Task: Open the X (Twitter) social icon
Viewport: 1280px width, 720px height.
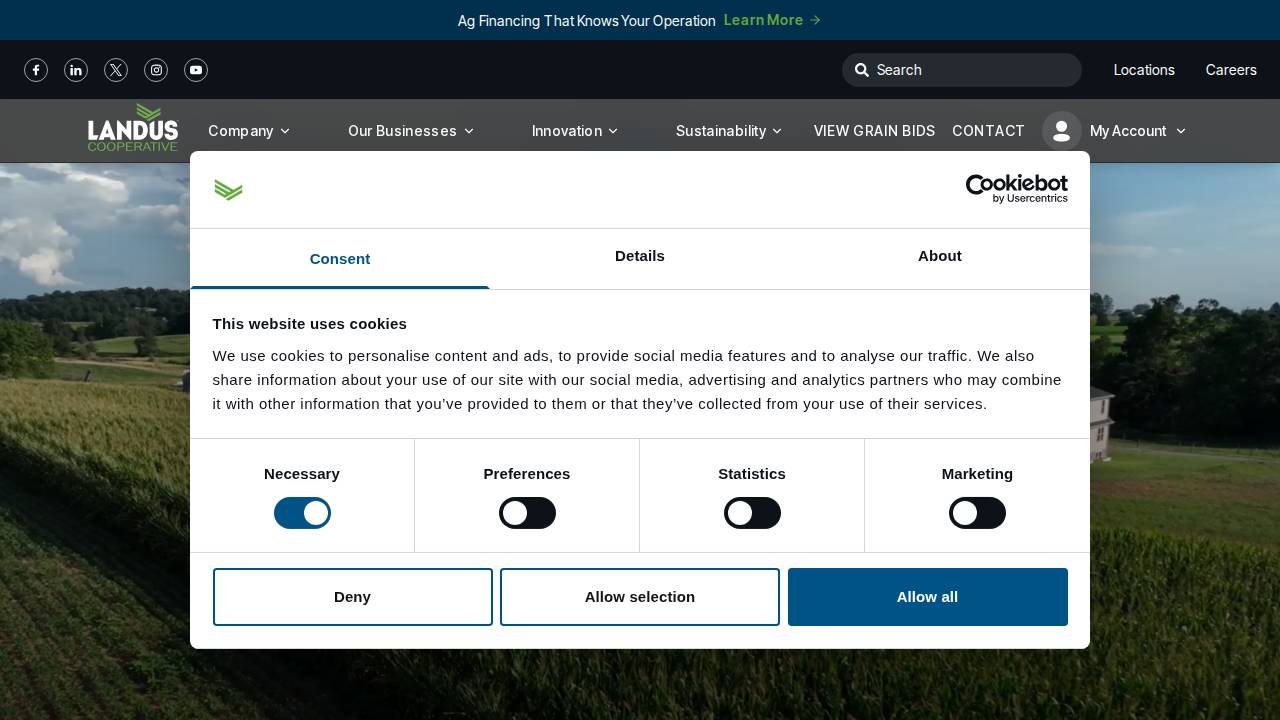Action: click(116, 70)
